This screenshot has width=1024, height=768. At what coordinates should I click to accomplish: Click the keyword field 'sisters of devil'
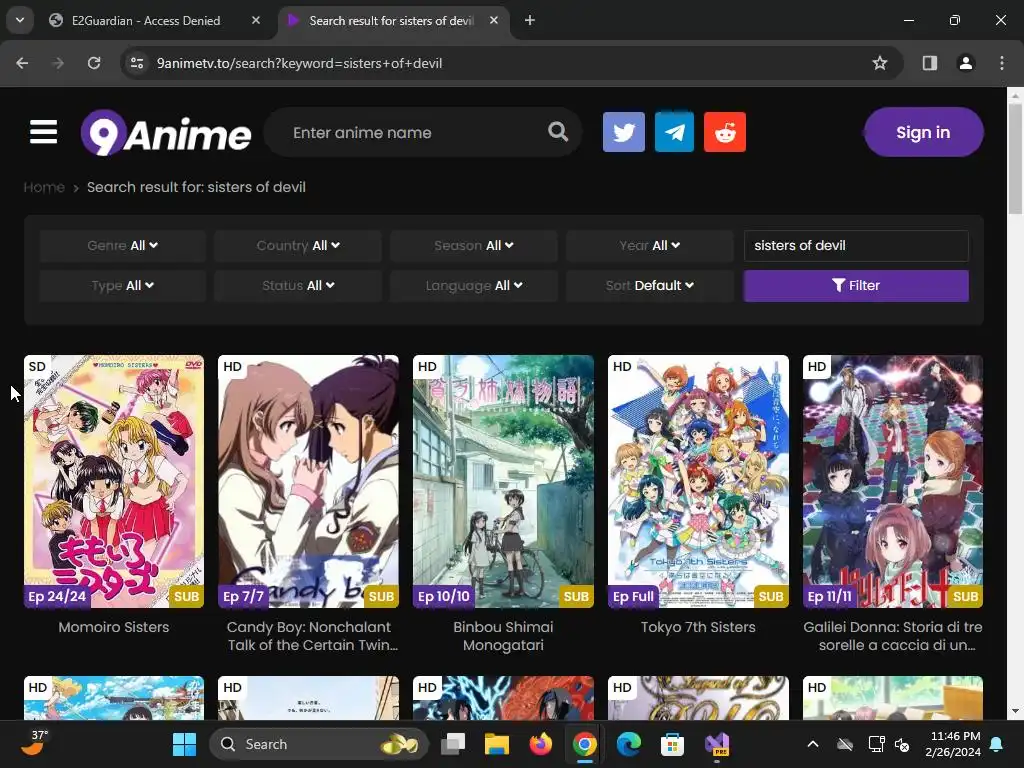pyautogui.click(x=856, y=246)
